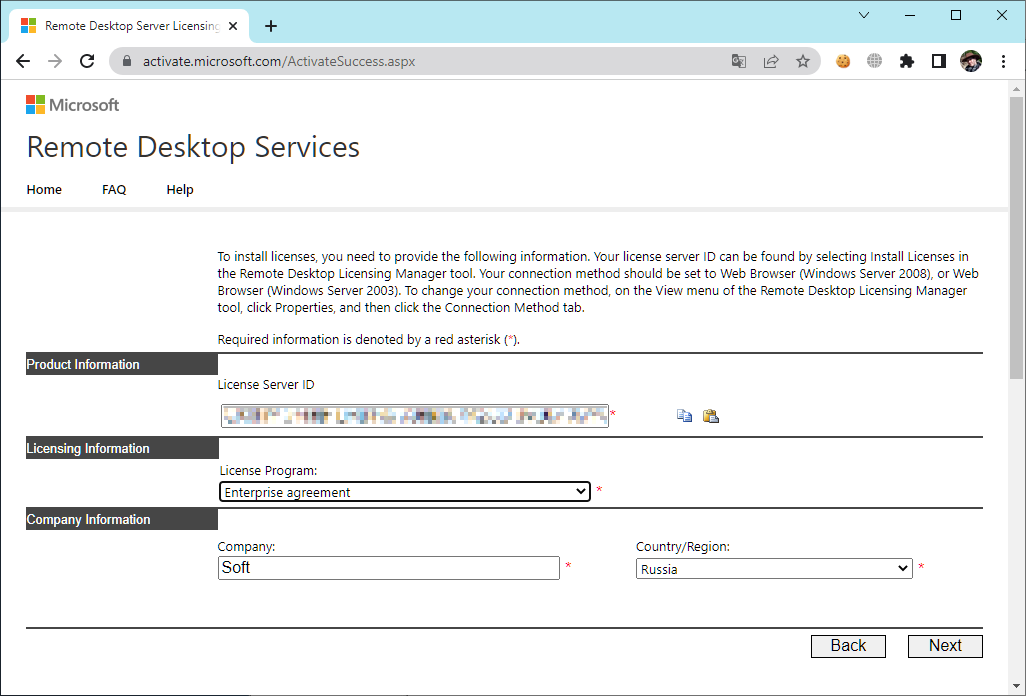Bookmark this page with the star icon

803,61
